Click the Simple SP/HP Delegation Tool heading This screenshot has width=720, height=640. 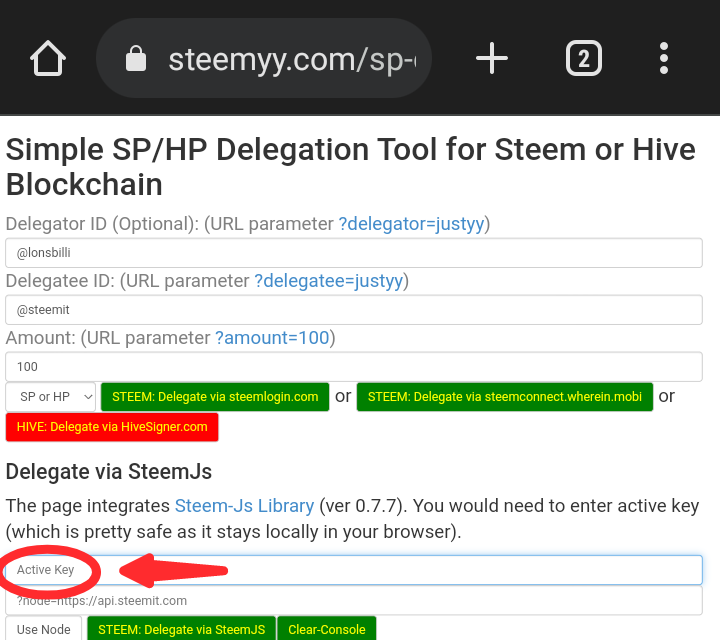350,167
